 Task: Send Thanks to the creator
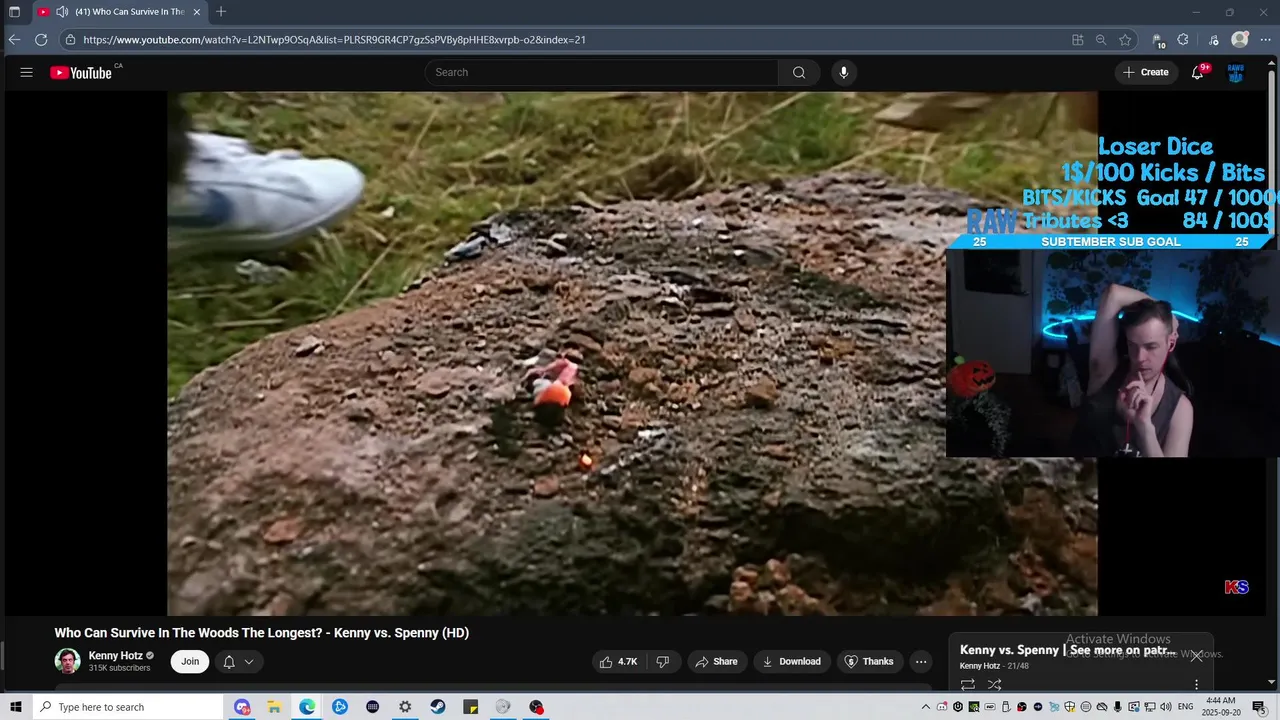pyautogui.click(x=869, y=661)
